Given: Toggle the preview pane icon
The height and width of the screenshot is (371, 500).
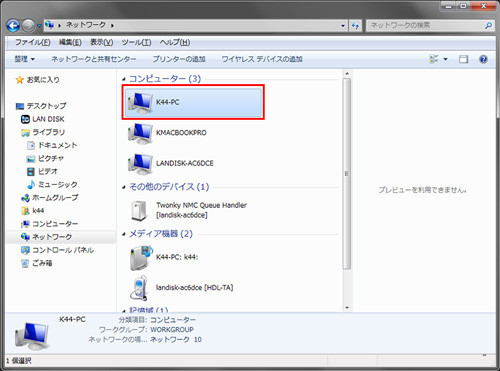Looking at the screenshot, I should (x=463, y=59).
